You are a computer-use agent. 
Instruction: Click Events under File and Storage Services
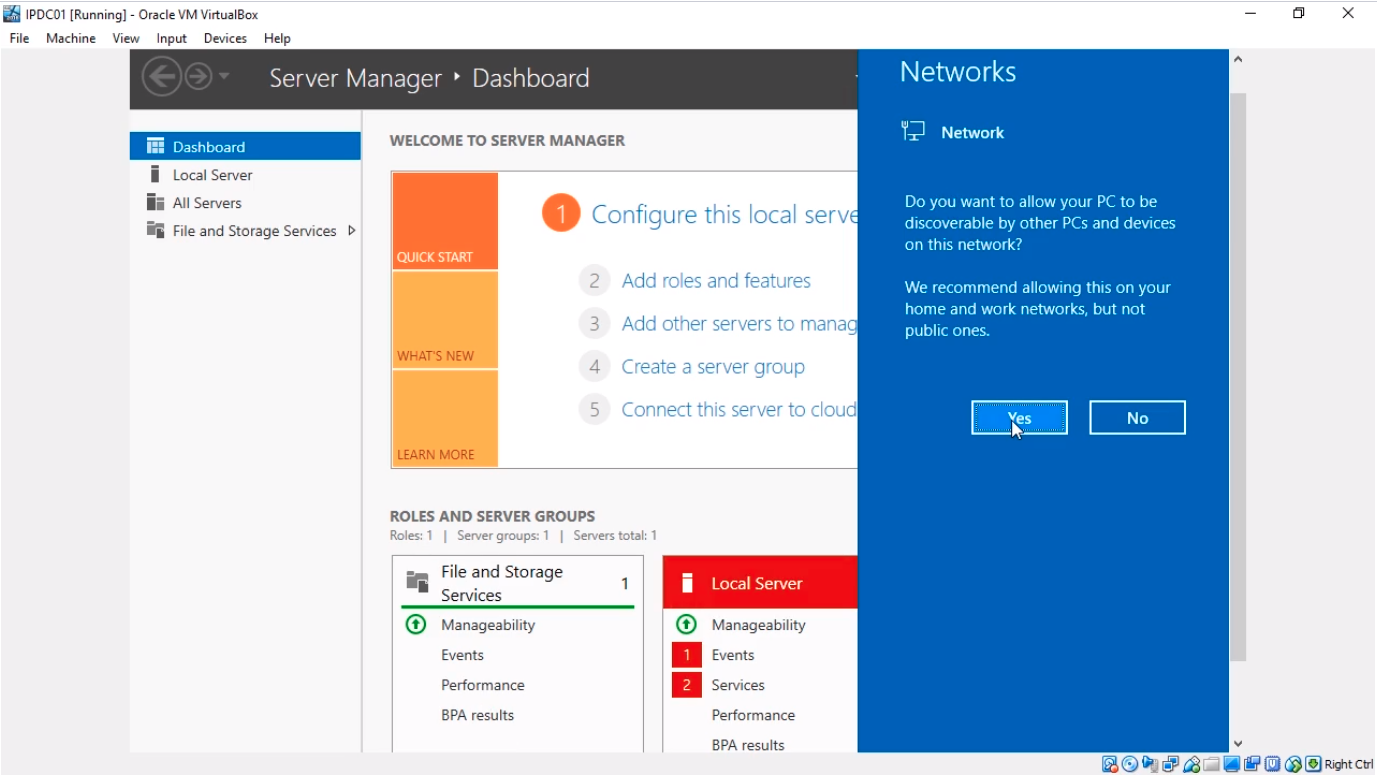462,655
